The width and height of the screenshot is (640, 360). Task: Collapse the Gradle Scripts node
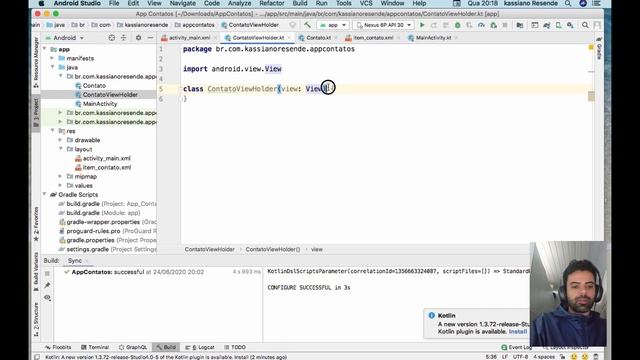(45, 195)
